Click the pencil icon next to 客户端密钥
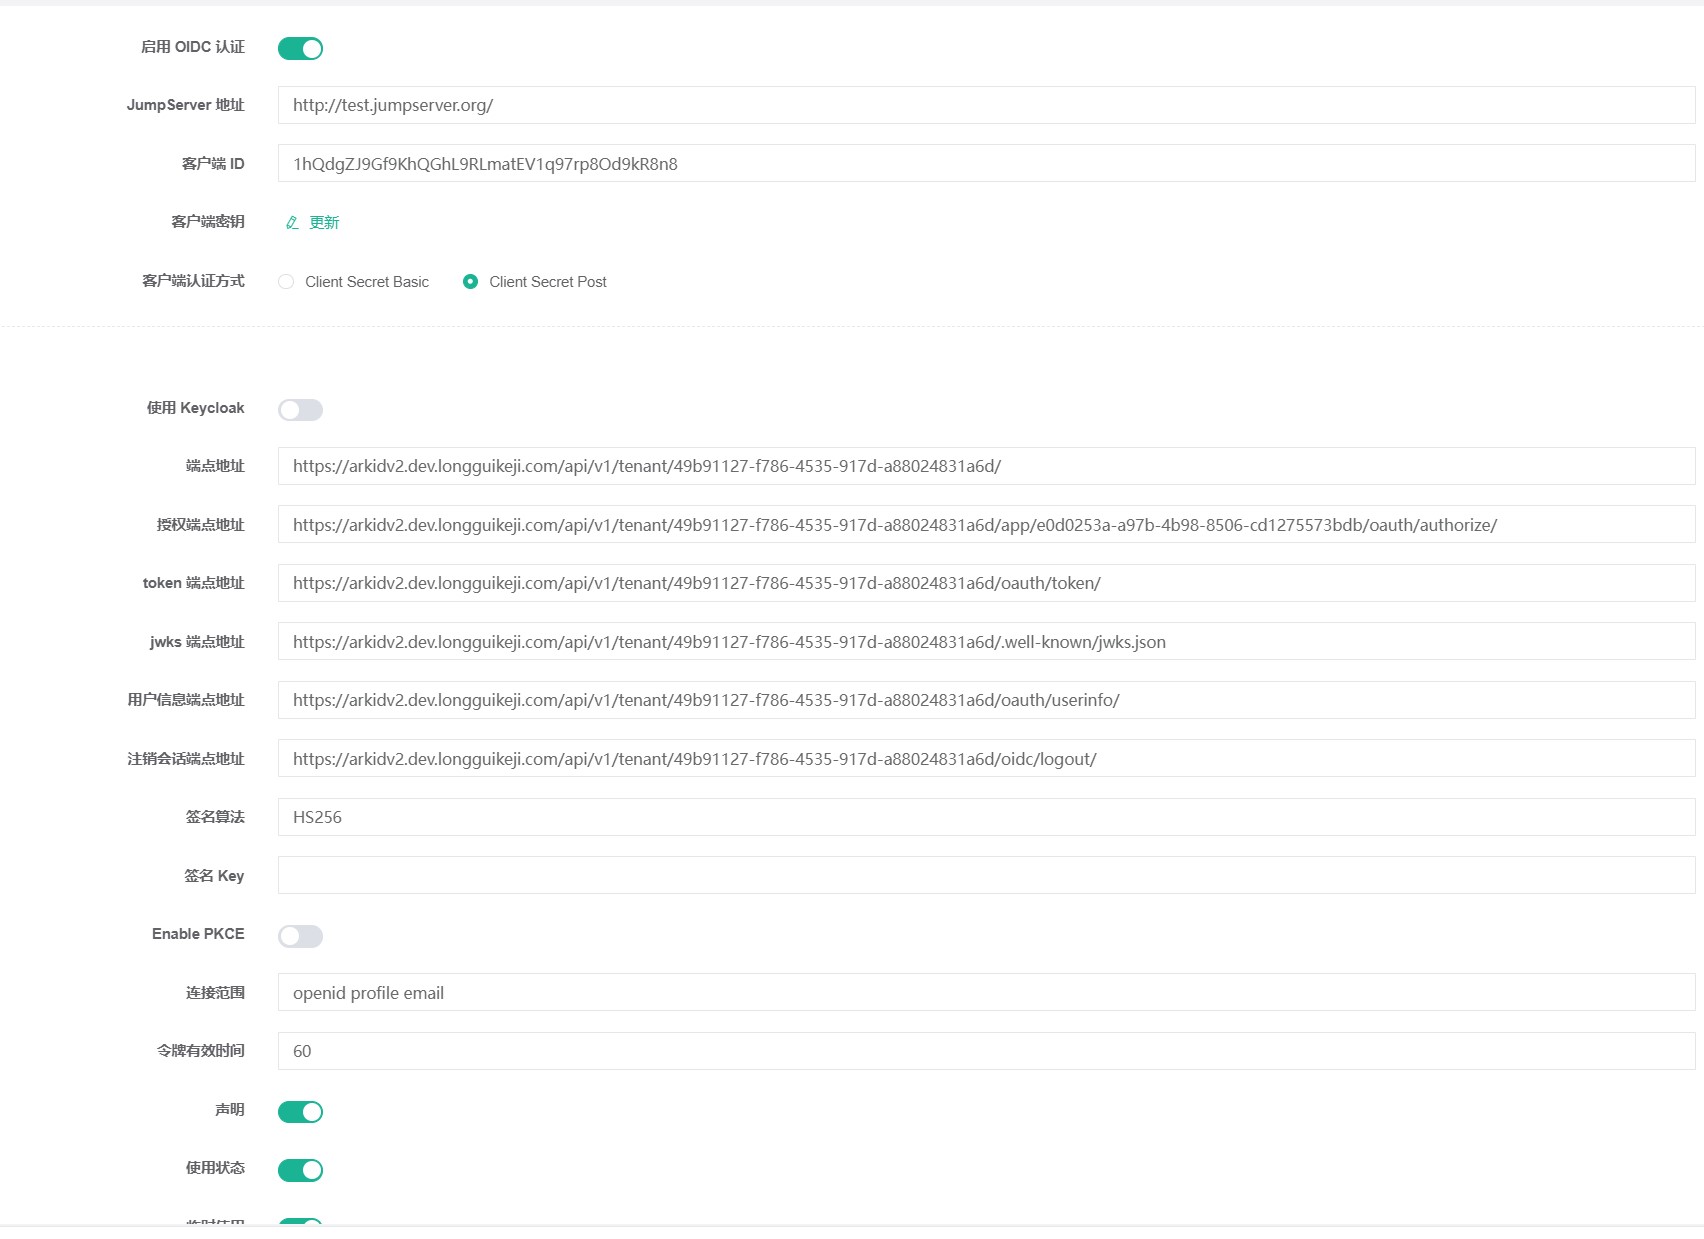The width and height of the screenshot is (1704, 1239). tap(290, 222)
